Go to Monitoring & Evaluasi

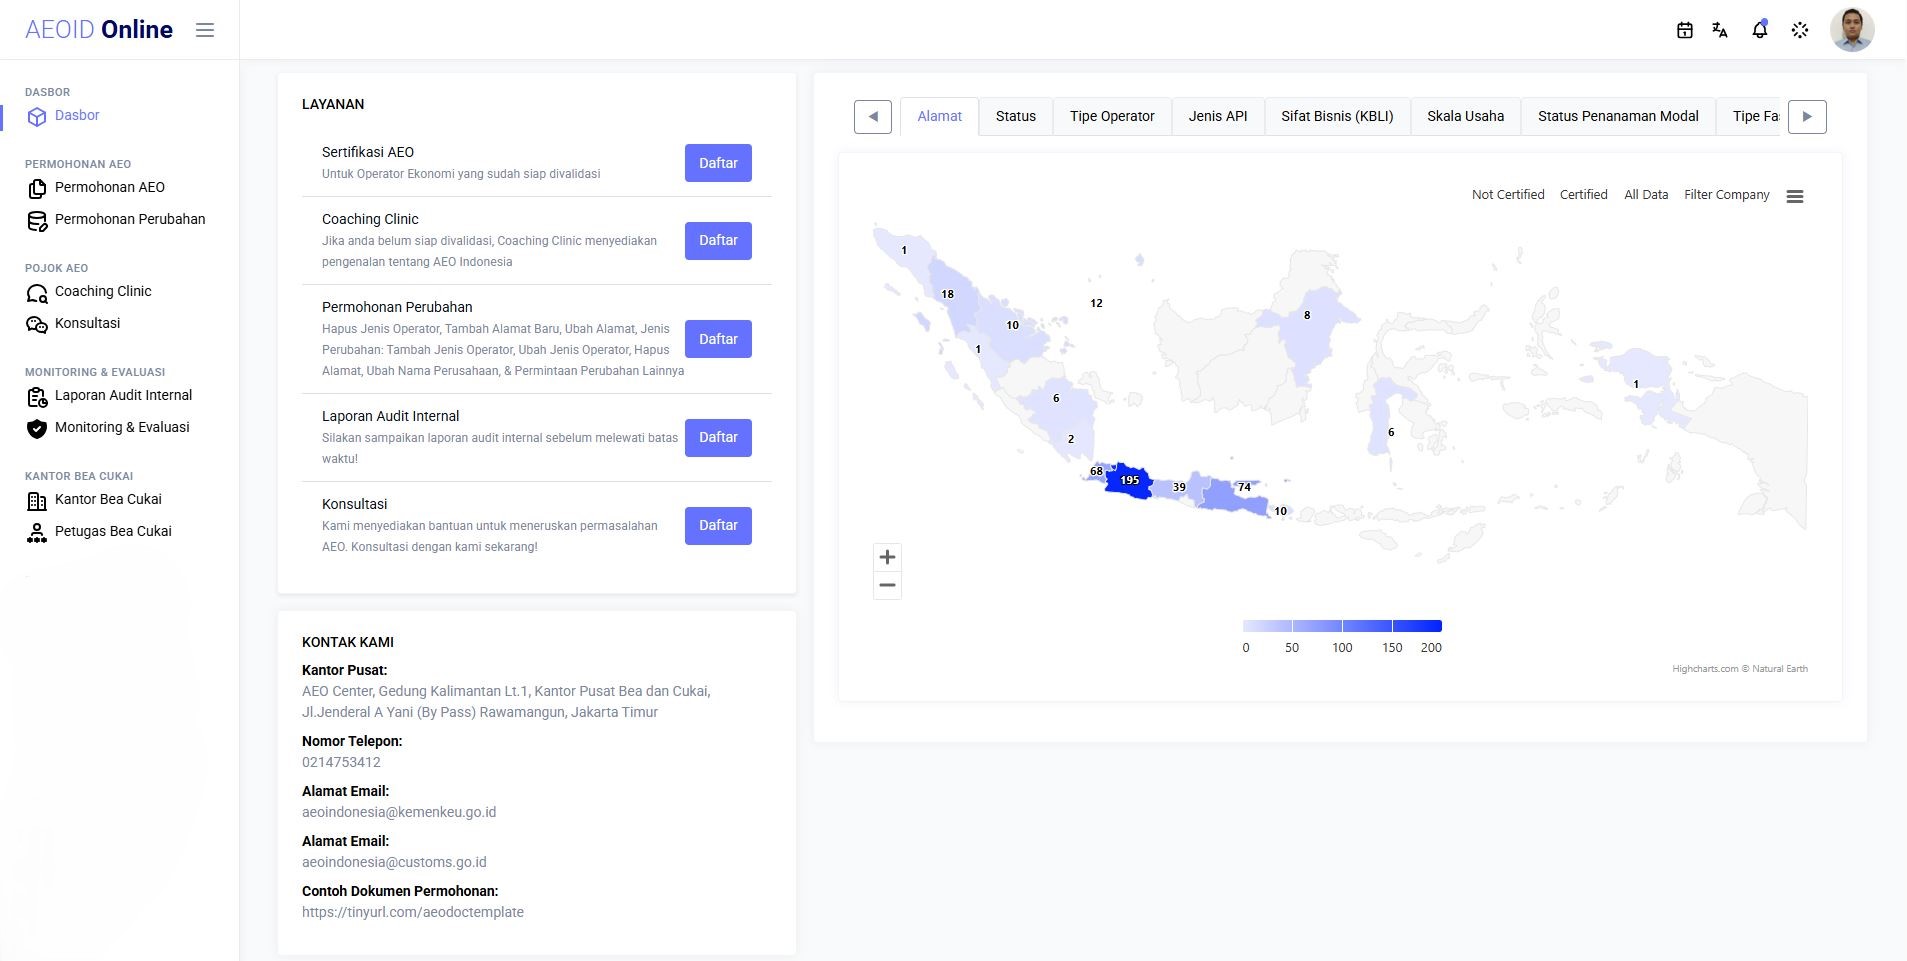[122, 427]
